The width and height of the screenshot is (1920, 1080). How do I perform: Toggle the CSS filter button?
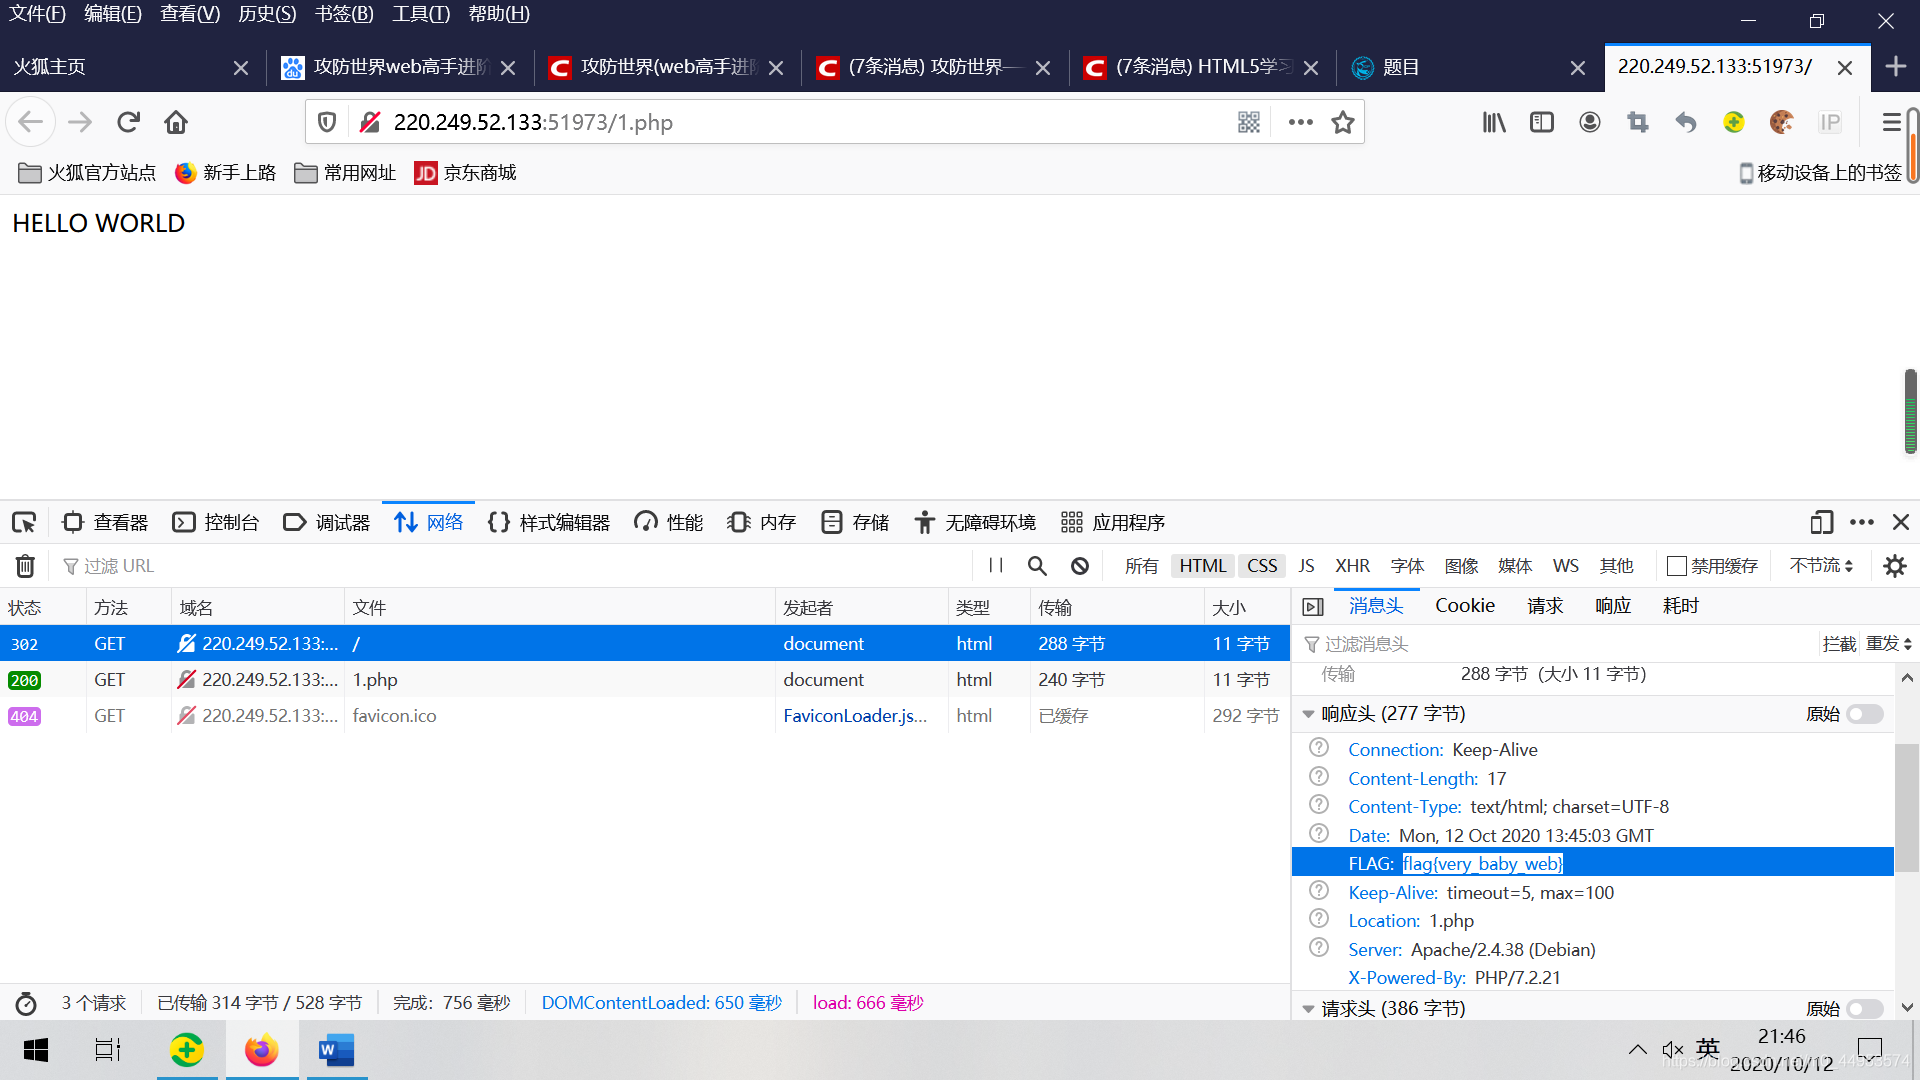pyautogui.click(x=1262, y=566)
